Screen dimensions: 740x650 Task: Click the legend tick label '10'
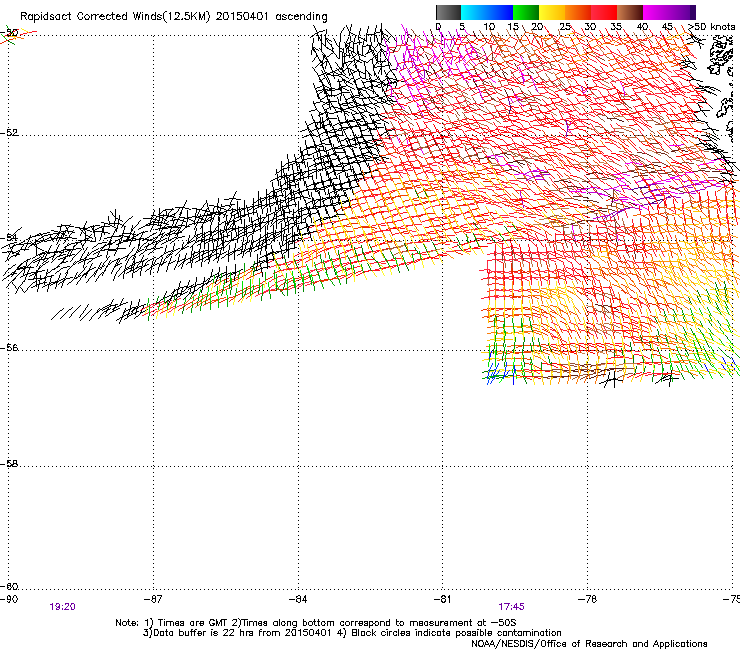pyautogui.click(x=489, y=27)
